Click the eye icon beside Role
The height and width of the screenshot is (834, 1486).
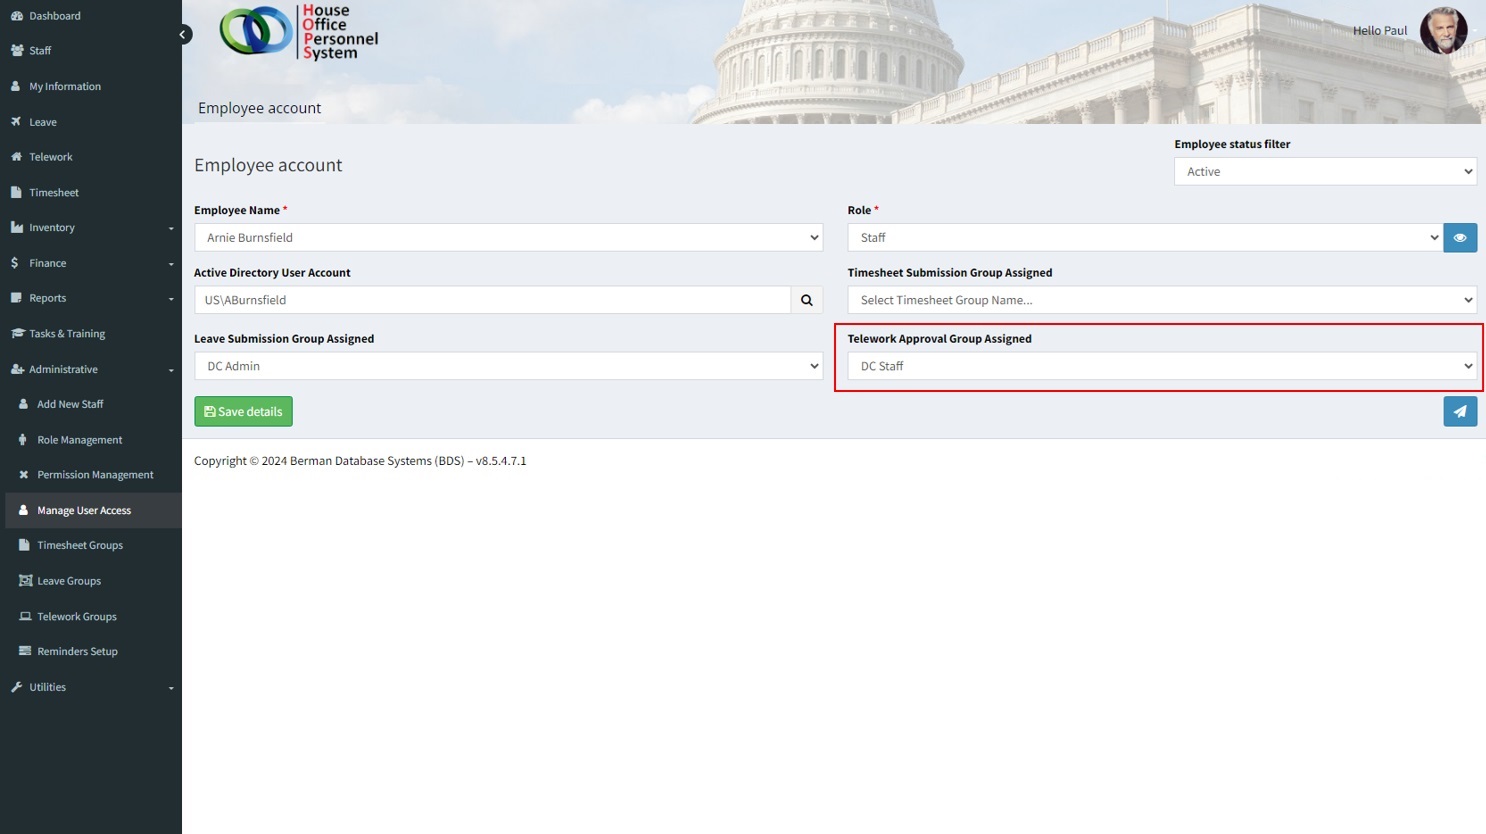1460,238
